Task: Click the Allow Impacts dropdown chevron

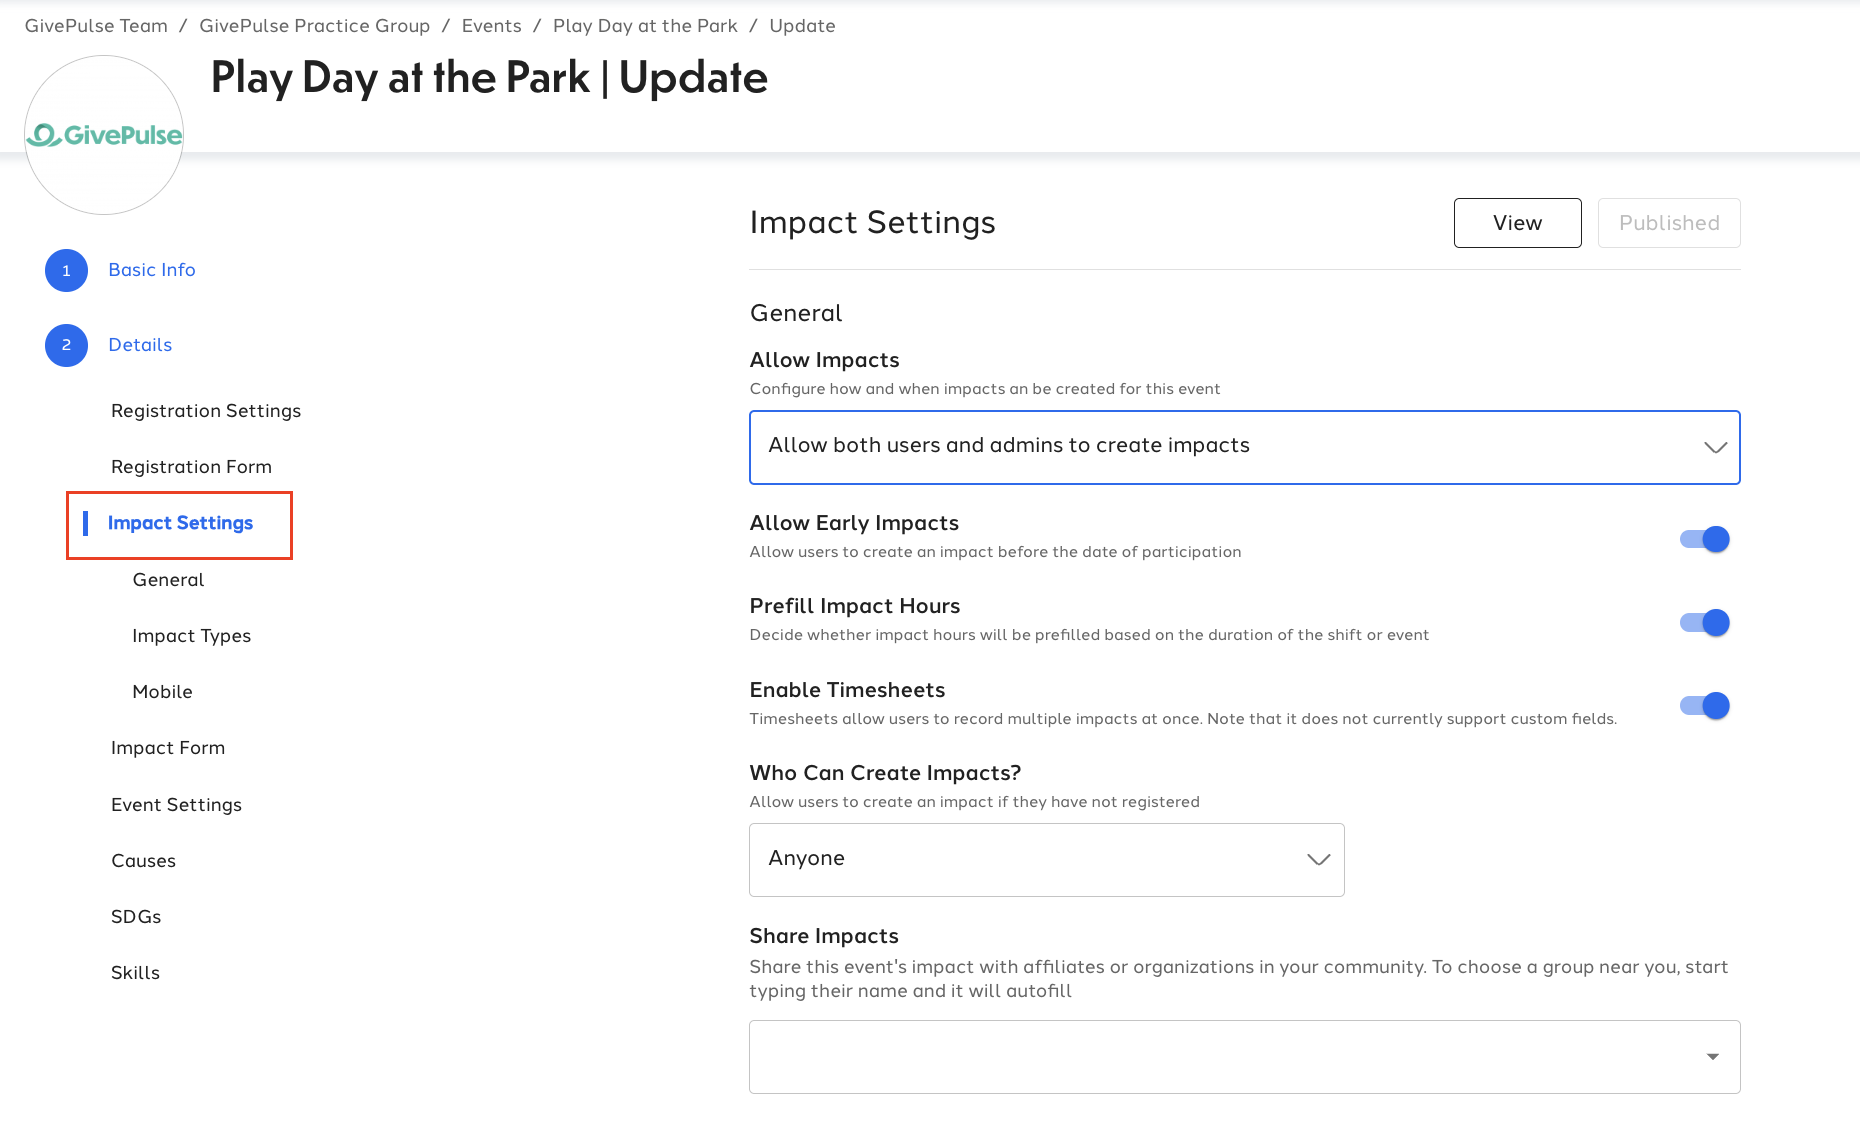Action: (1715, 447)
